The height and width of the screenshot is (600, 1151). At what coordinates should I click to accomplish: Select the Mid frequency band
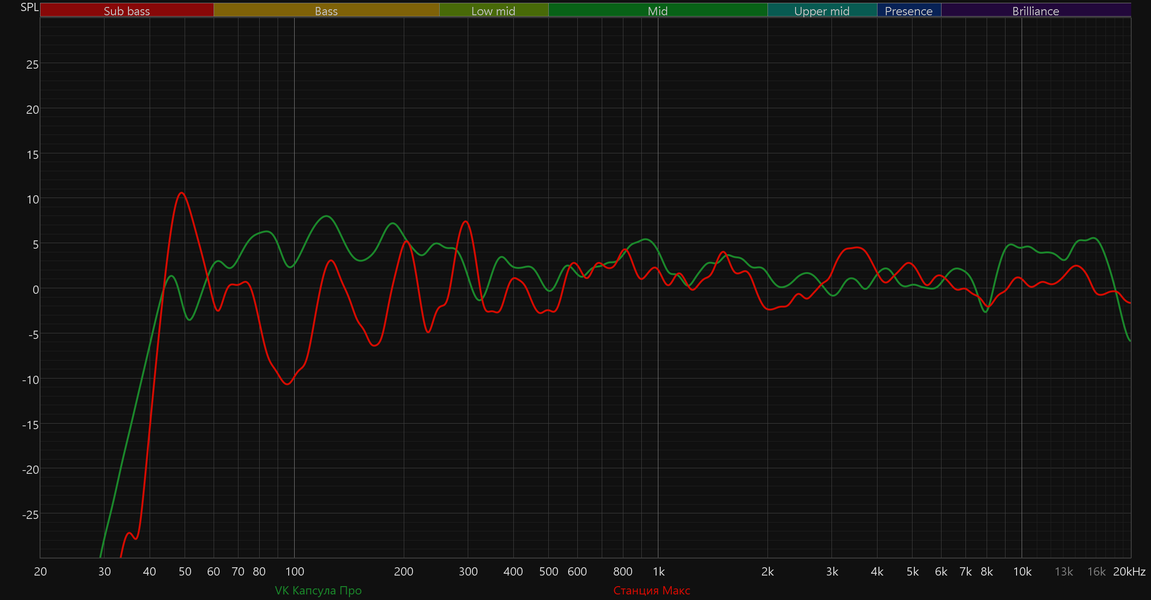(x=658, y=10)
